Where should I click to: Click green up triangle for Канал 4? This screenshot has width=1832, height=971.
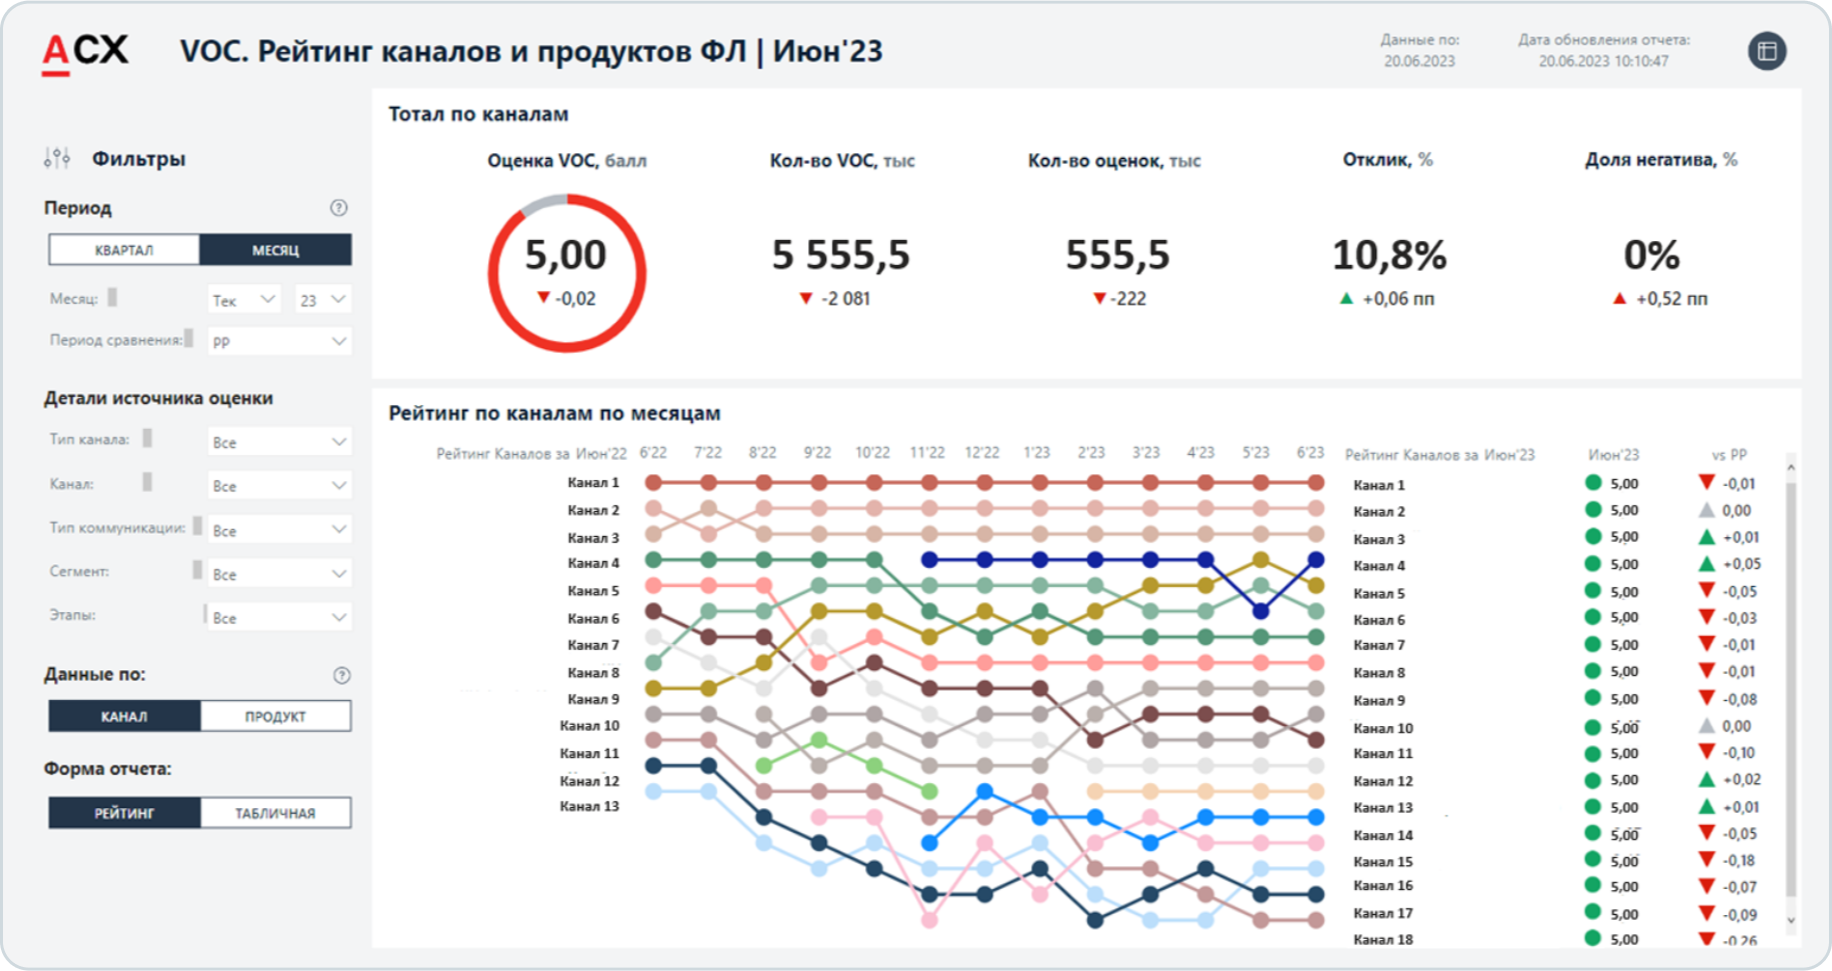(1707, 564)
